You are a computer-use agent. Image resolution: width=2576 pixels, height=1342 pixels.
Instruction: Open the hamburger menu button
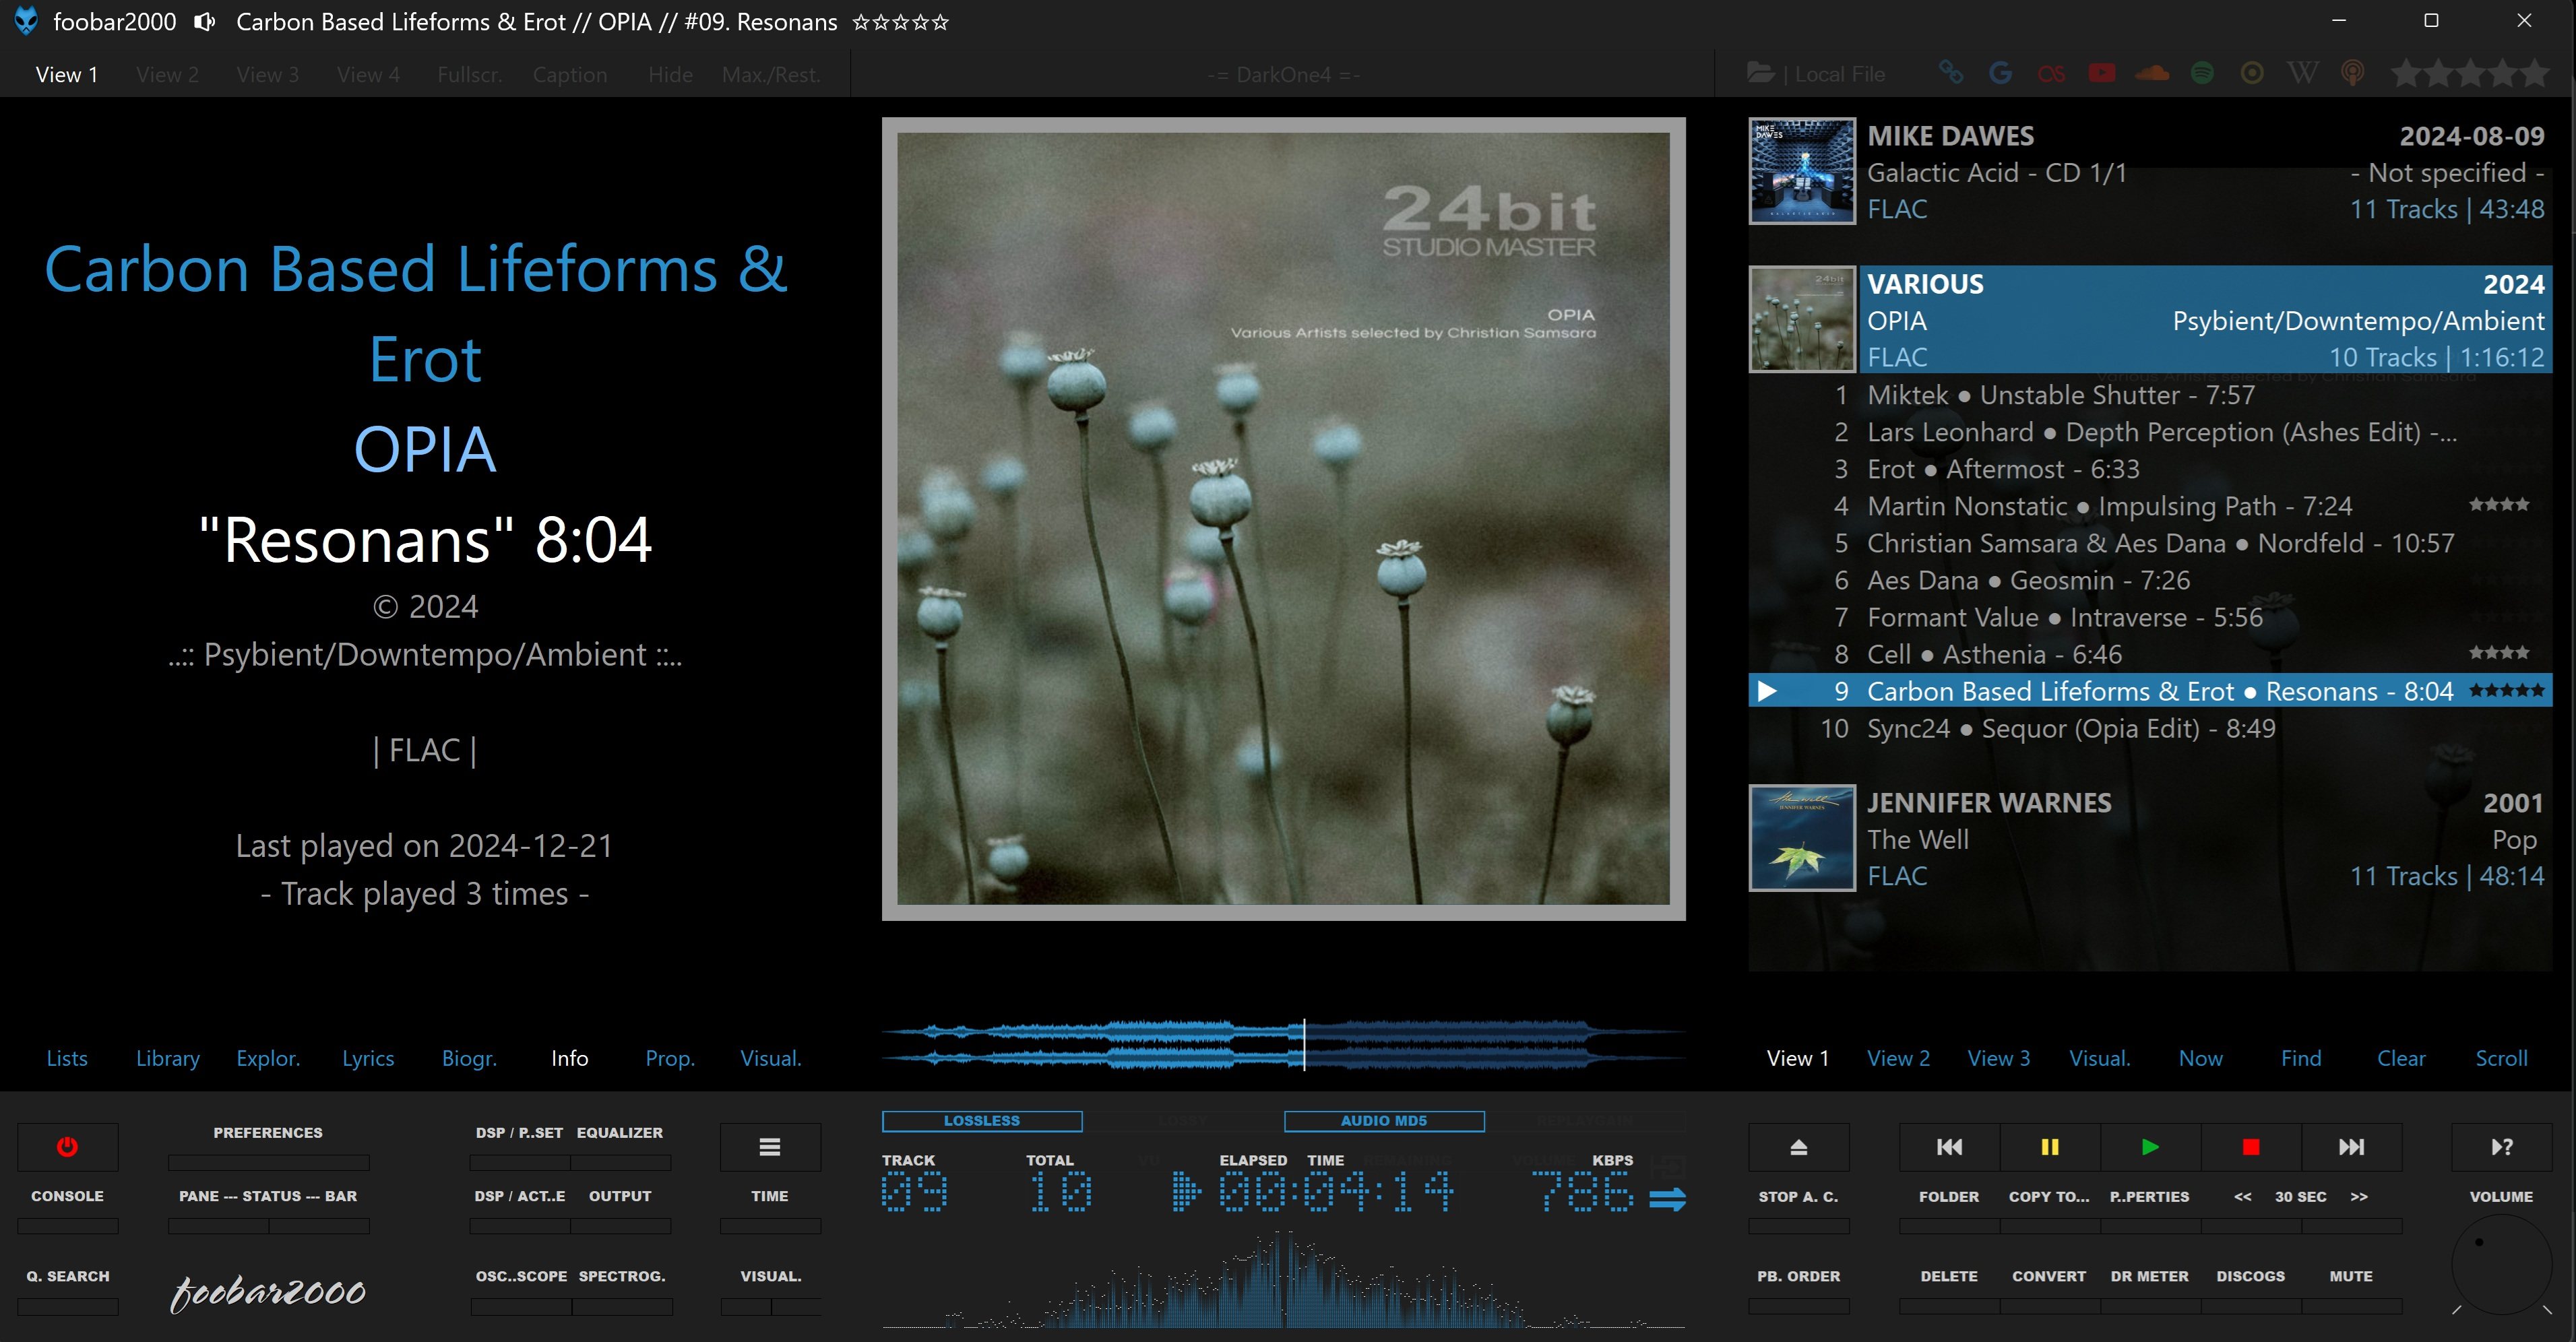[769, 1147]
